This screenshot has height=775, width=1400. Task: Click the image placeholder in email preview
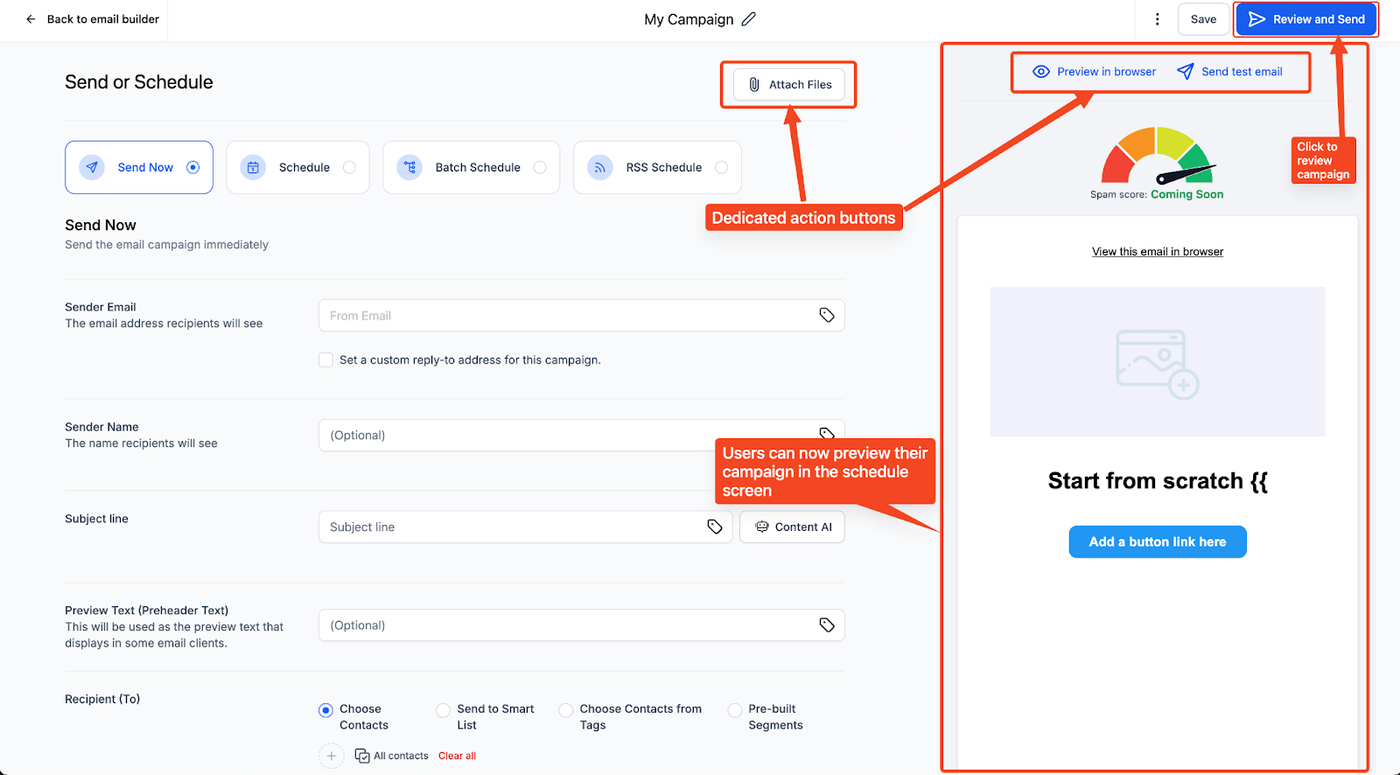click(x=1157, y=362)
